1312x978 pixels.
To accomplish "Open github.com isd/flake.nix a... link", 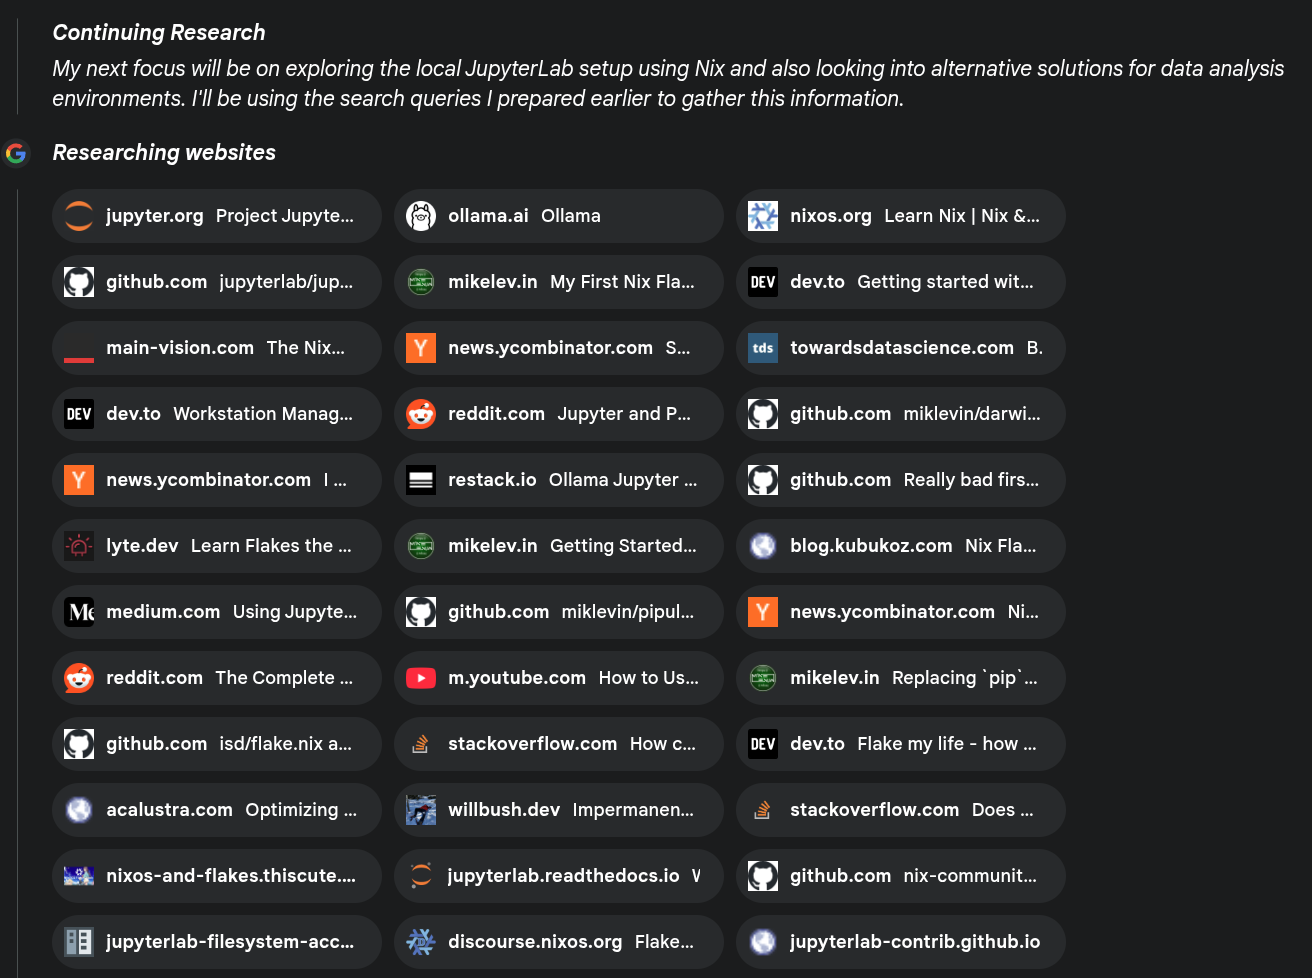I will pyautogui.click(x=217, y=744).
